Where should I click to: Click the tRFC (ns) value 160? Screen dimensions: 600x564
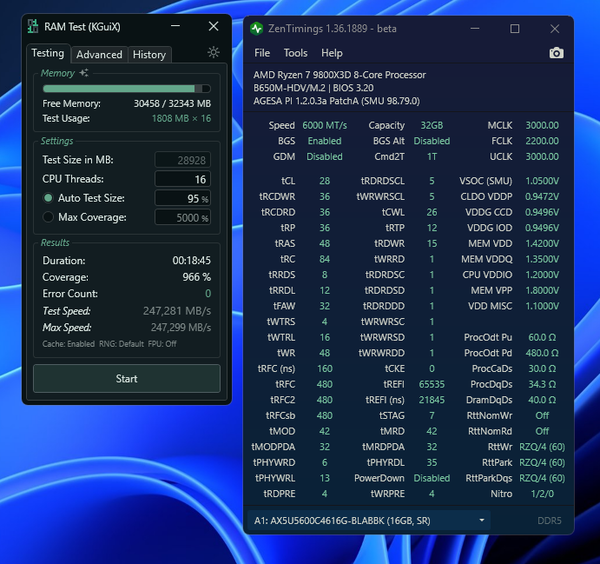point(324,368)
